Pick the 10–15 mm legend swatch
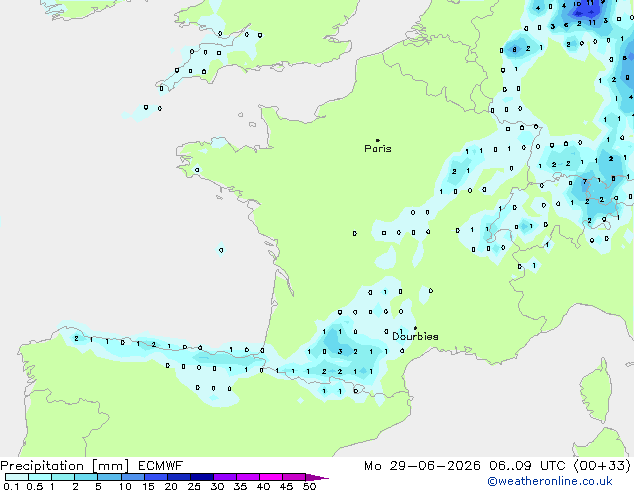The image size is (634, 490). tap(132, 477)
